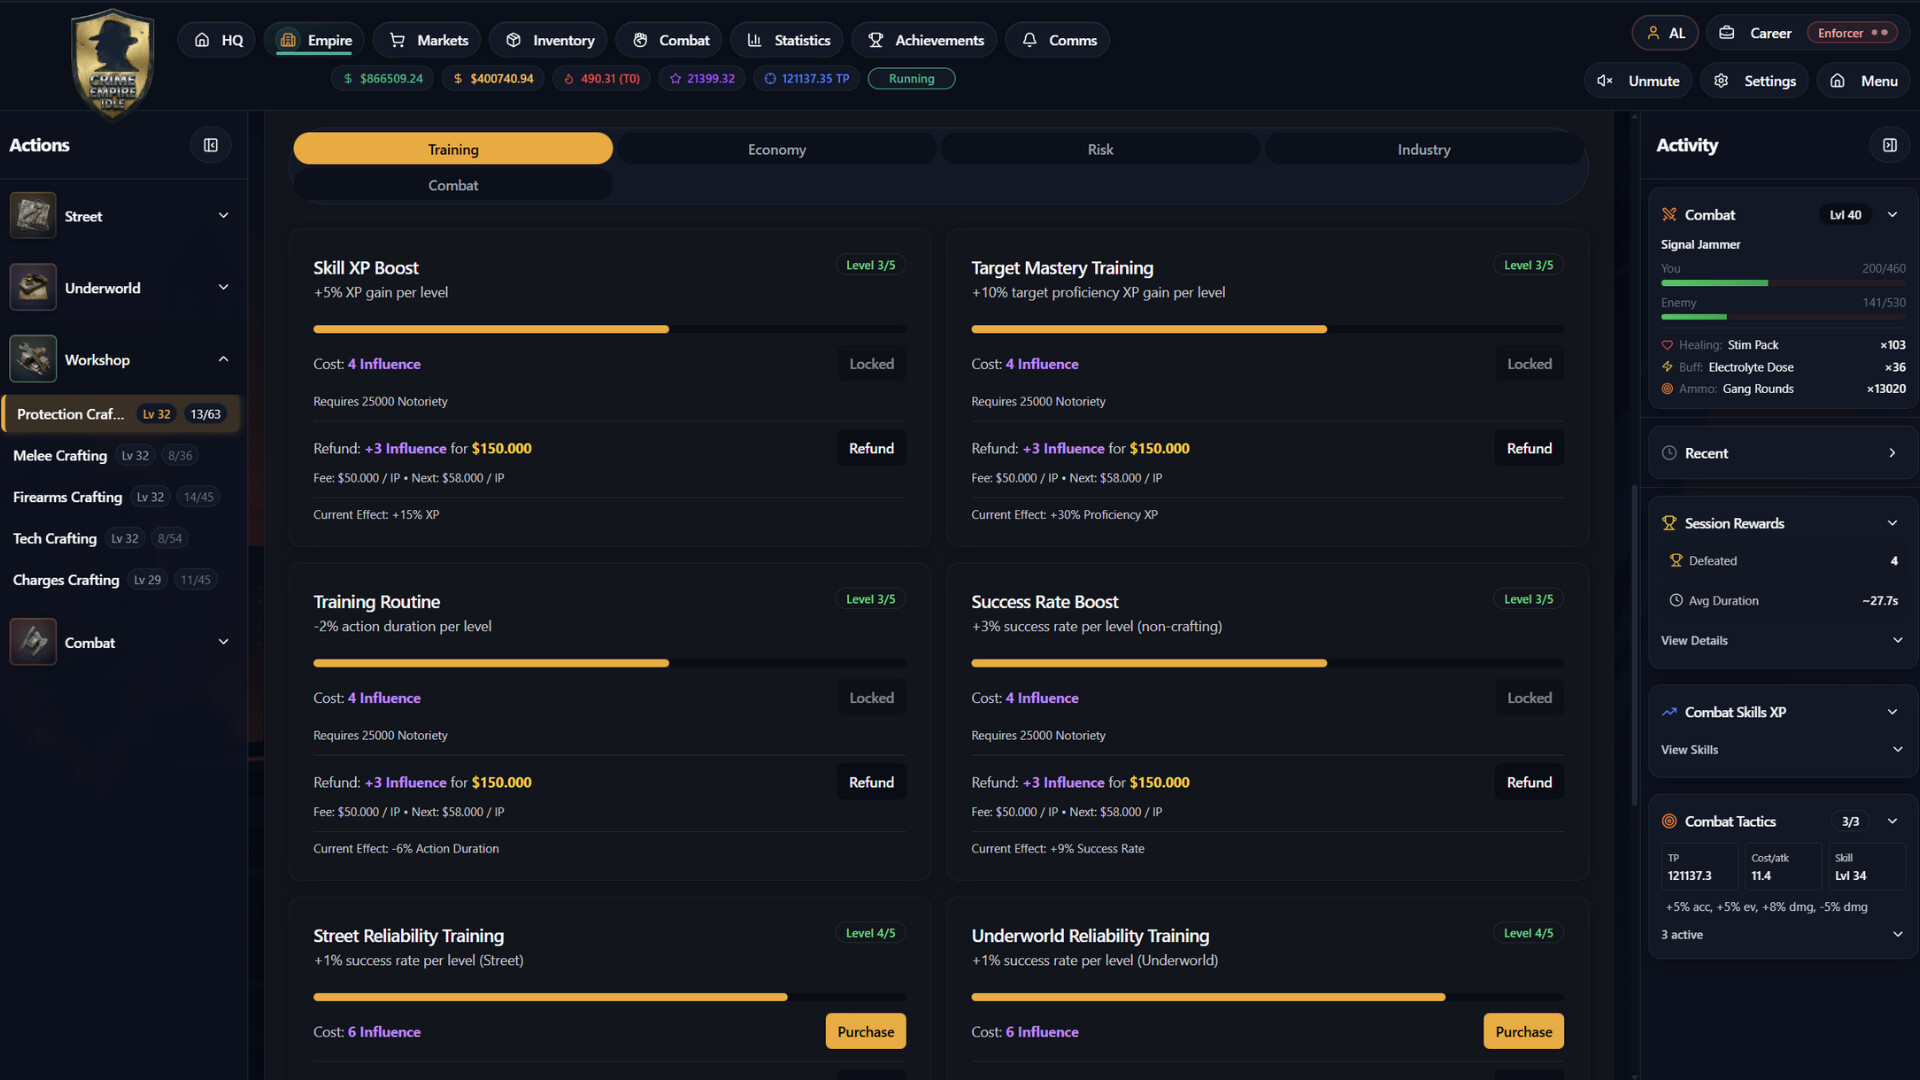The height and width of the screenshot is (1080, 1920).
Task: Open the Markets menu
Action: (427, 40)
